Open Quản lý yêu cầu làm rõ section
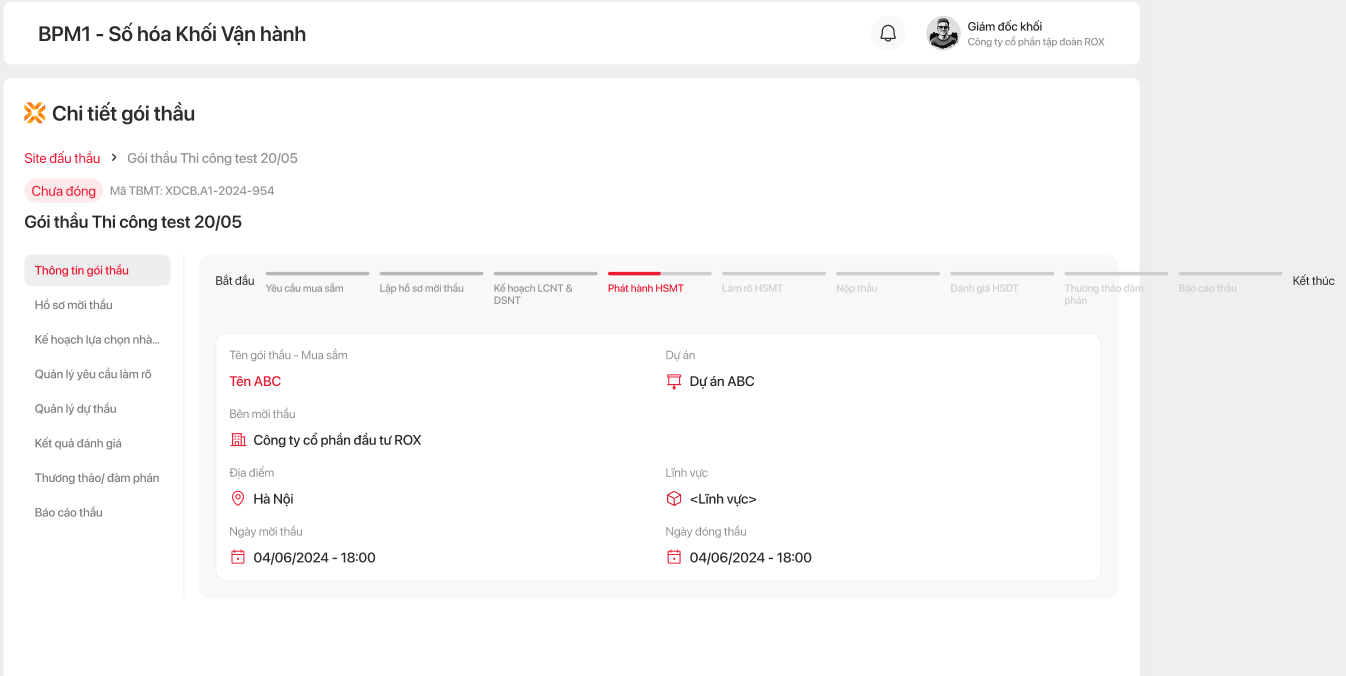The image size is (1346, 676). click(93, 374)
